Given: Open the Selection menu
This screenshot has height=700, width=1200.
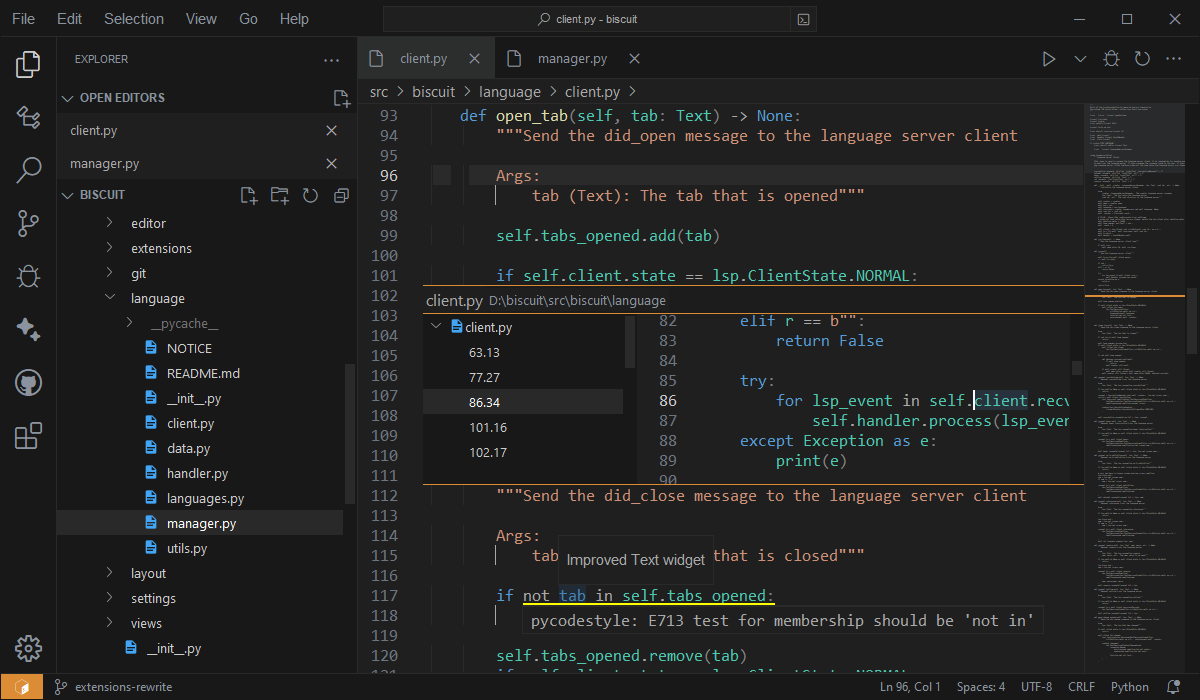Looking at the screenshot, I should pyautogui.click(x=133, y=18).
